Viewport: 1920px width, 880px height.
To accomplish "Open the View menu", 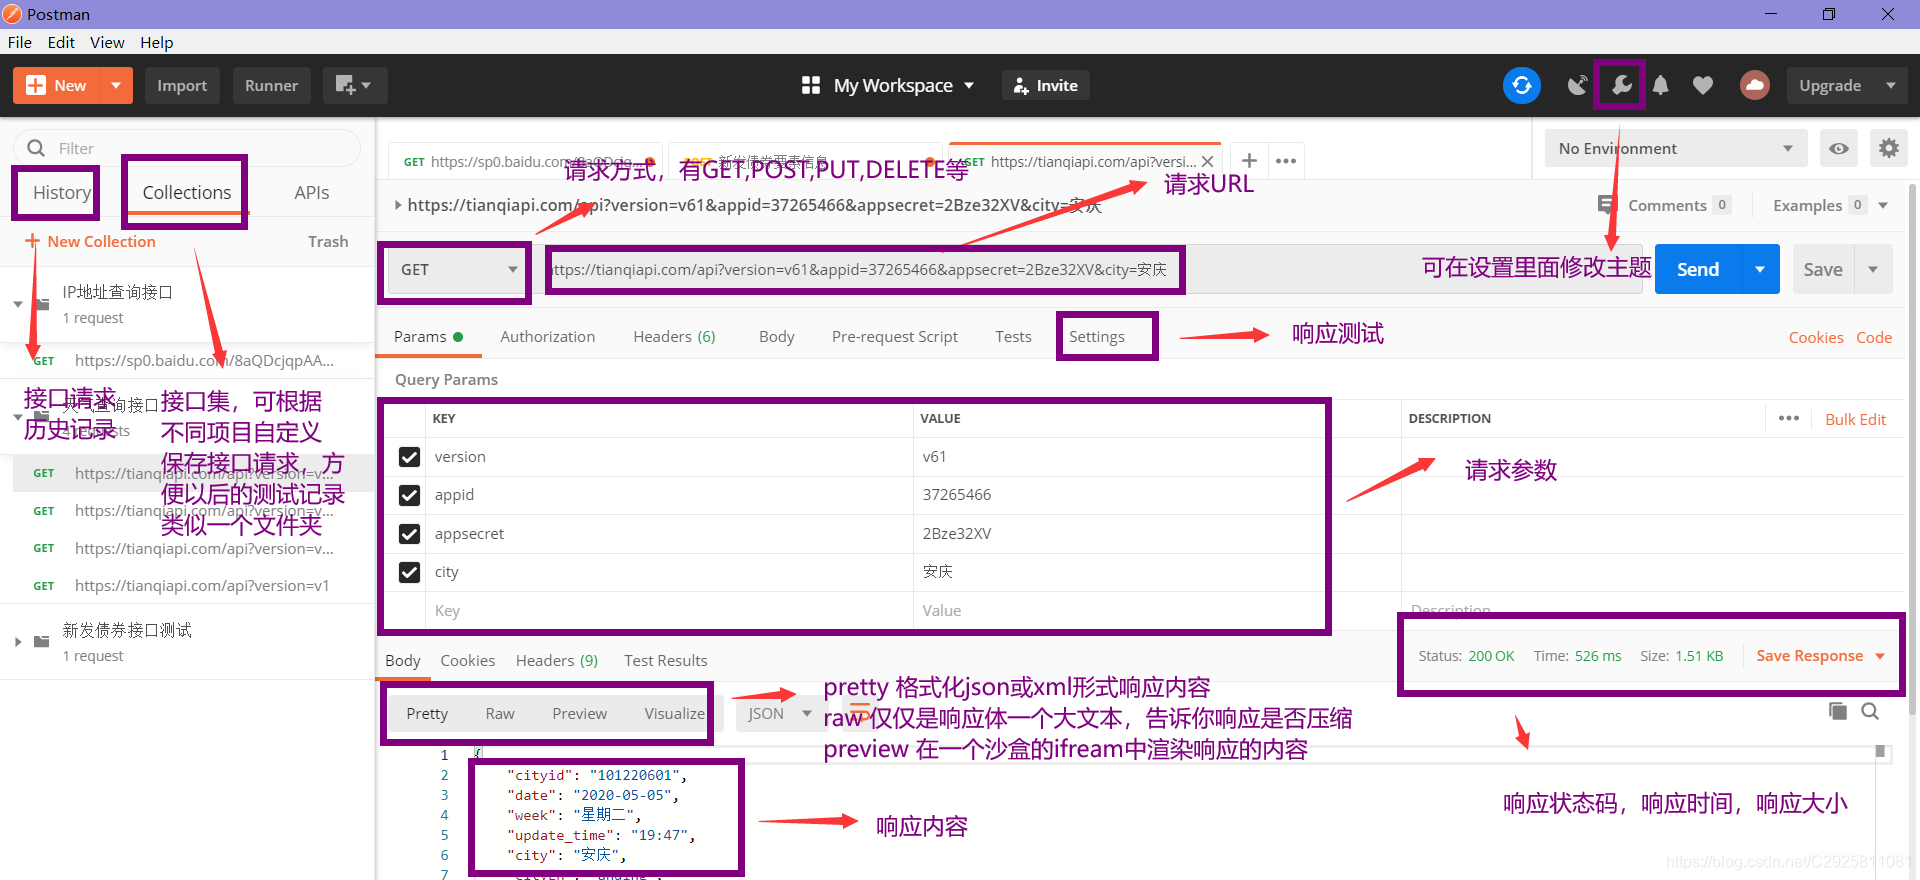I will 107,42.
